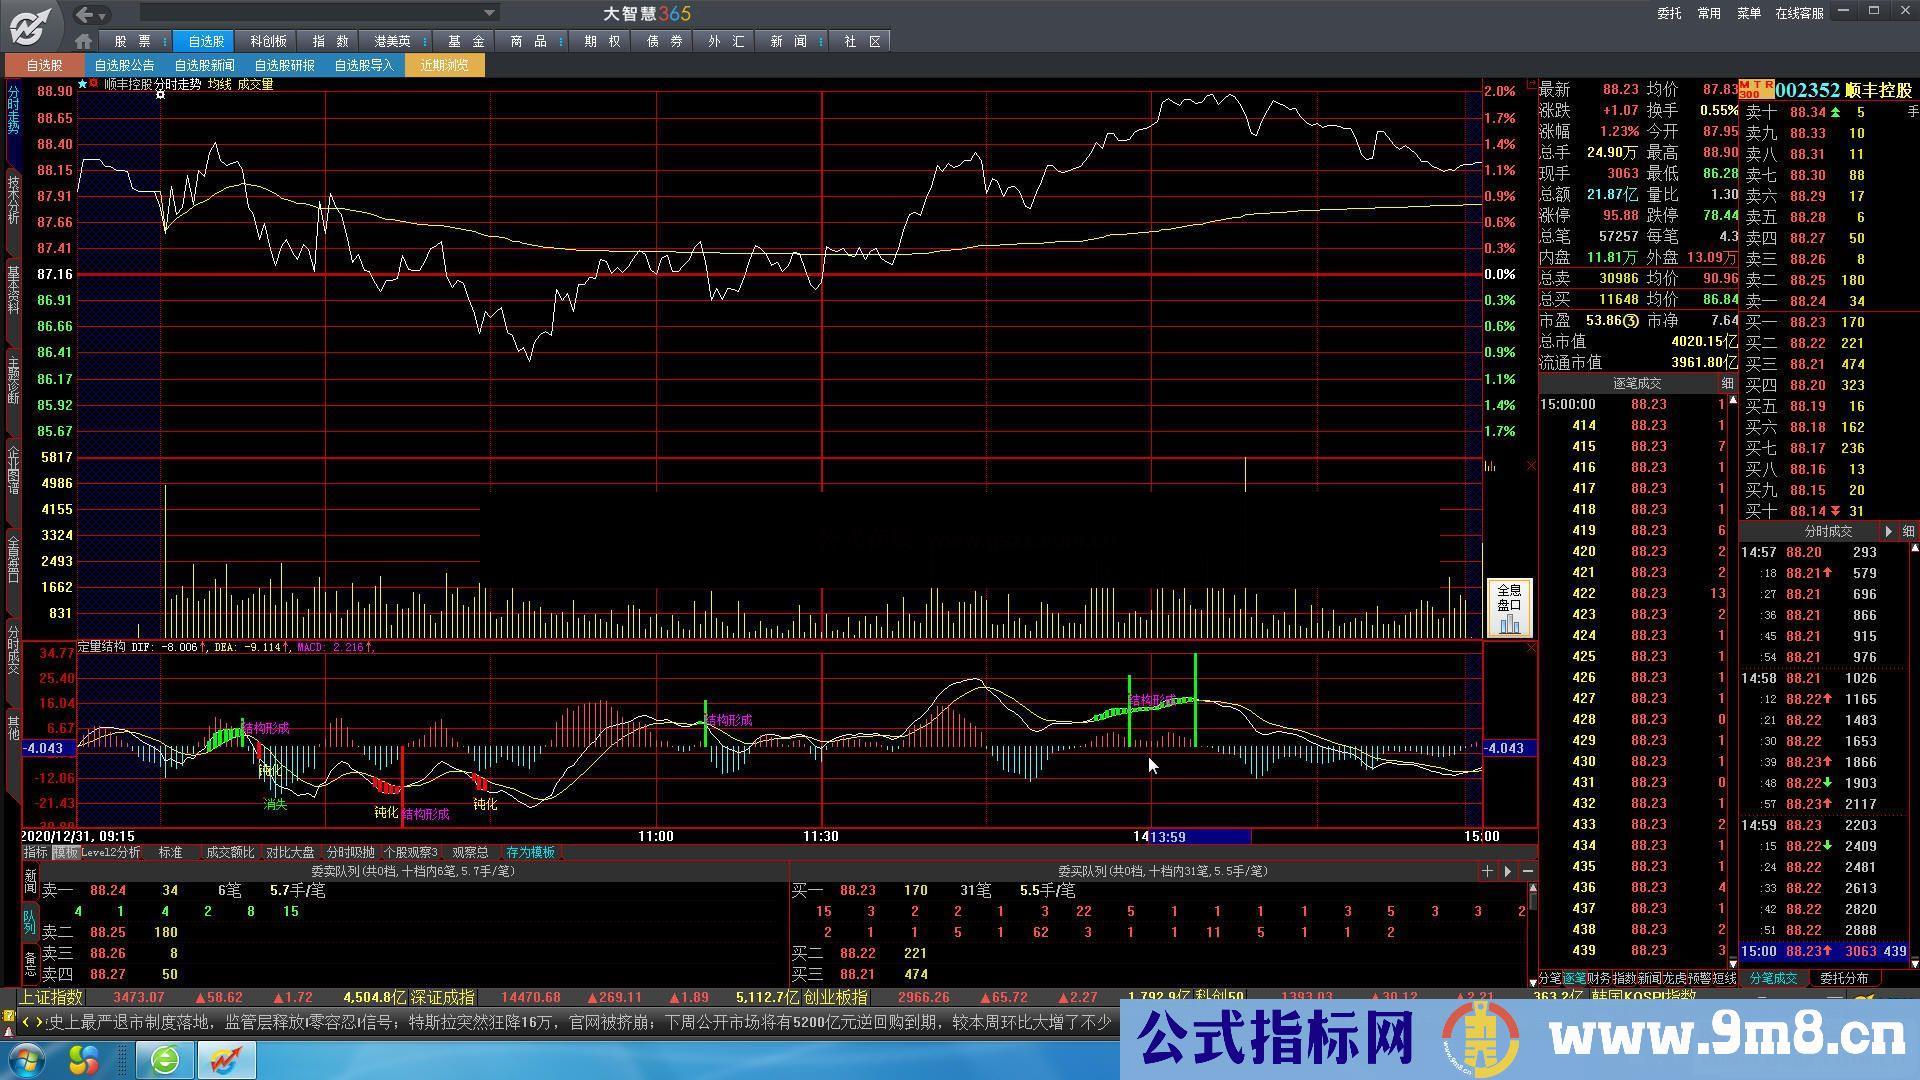Click the home icon in the top toolbar
1920x1080 pixels.
(83, 40)
